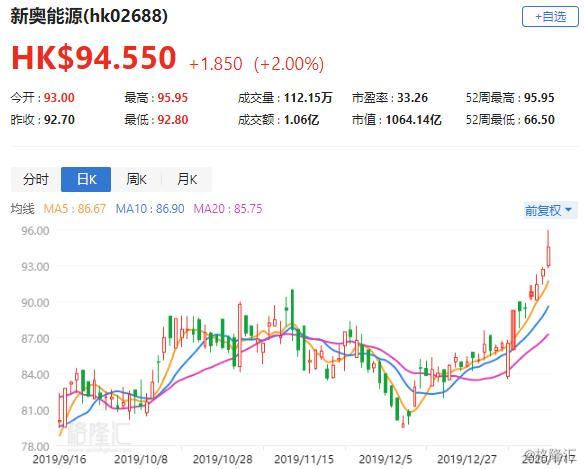Click the stock title 新奥能源(hk02688)
This screenshot has width=584, height=469.
coord(89,16)
